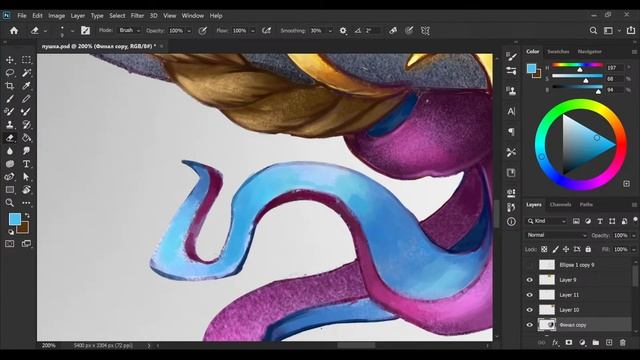Hide Layer 9

tap(530, 280)
